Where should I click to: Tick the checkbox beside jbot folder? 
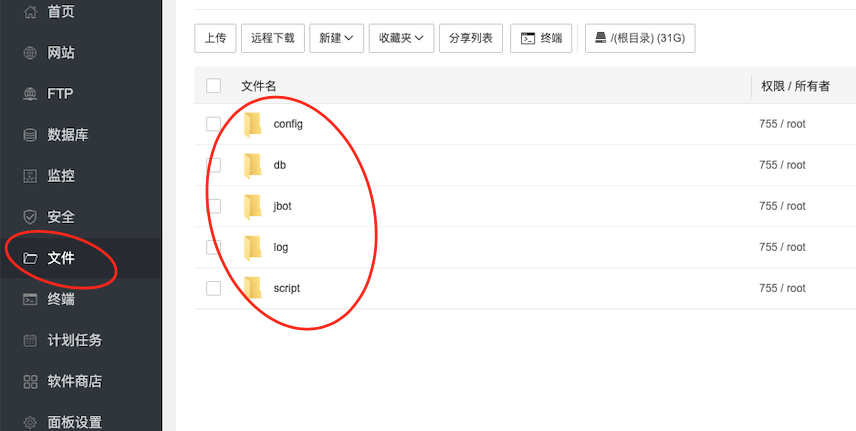pyautogui.click(x=213, y=206)
